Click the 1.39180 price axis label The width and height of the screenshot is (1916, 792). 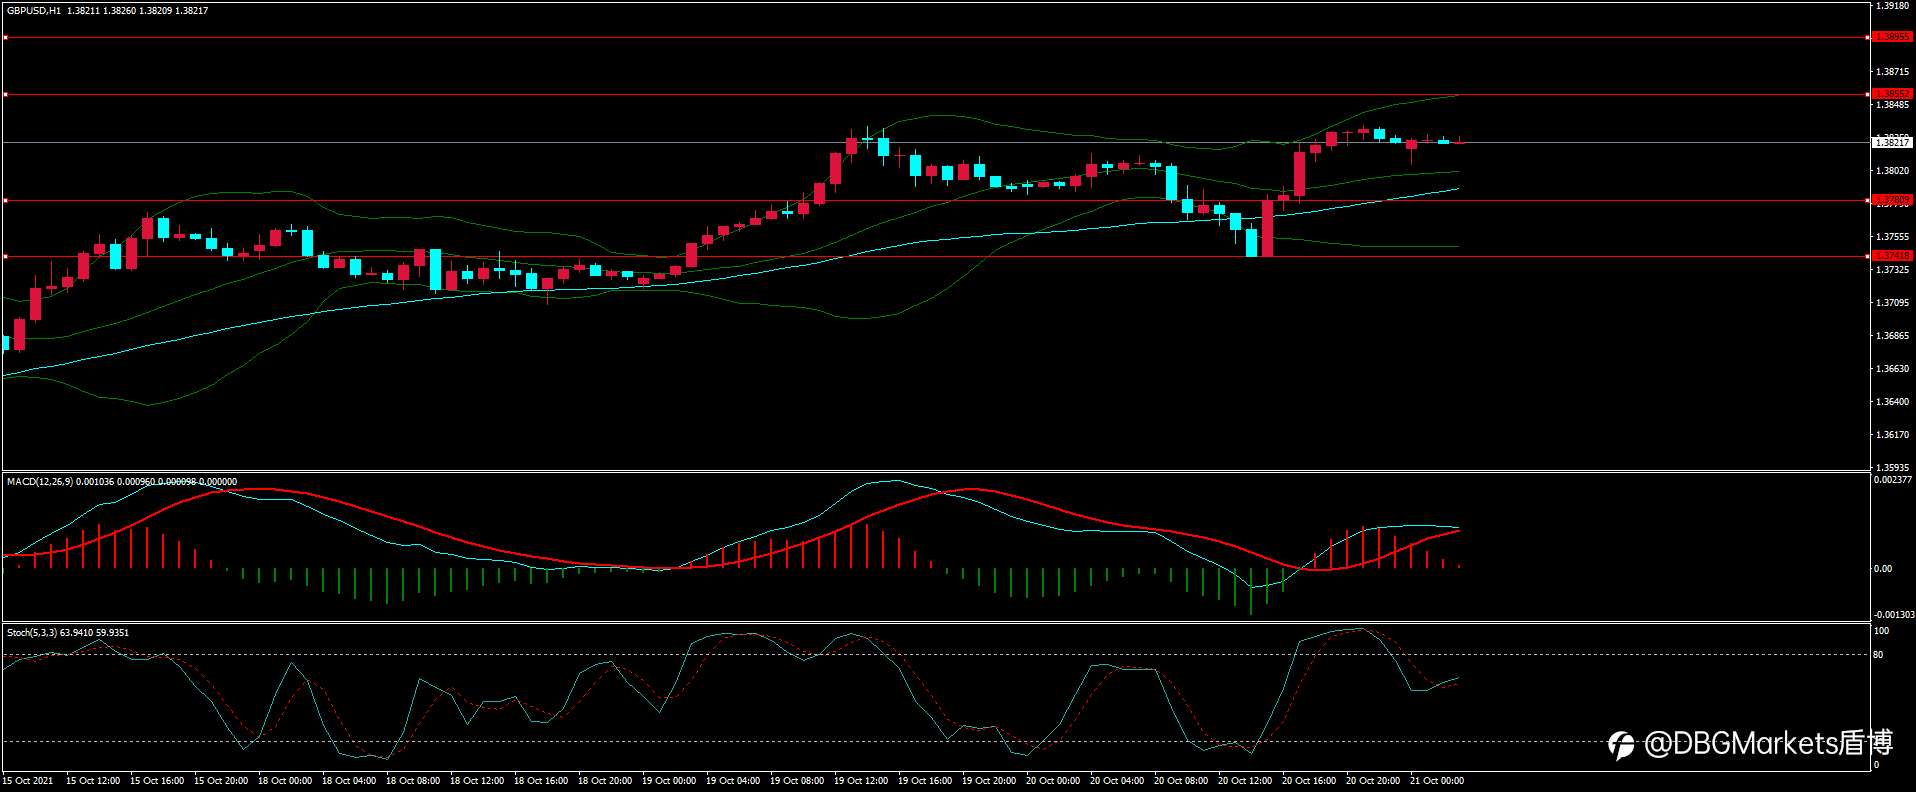tap(1892, 6)
